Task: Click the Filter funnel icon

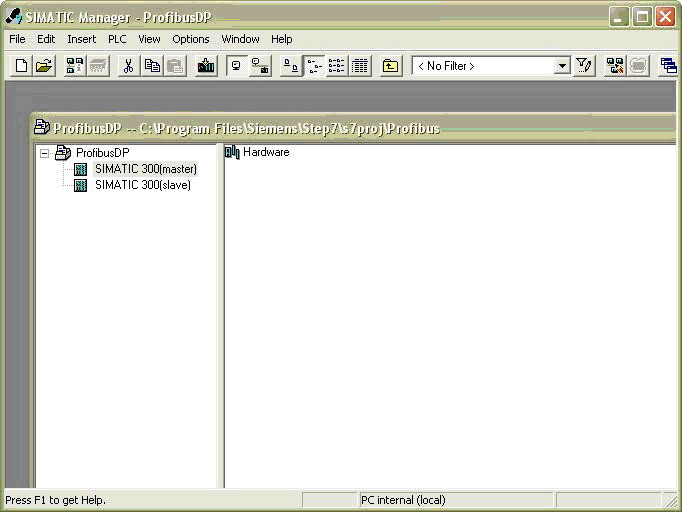Action: [585, 66]
